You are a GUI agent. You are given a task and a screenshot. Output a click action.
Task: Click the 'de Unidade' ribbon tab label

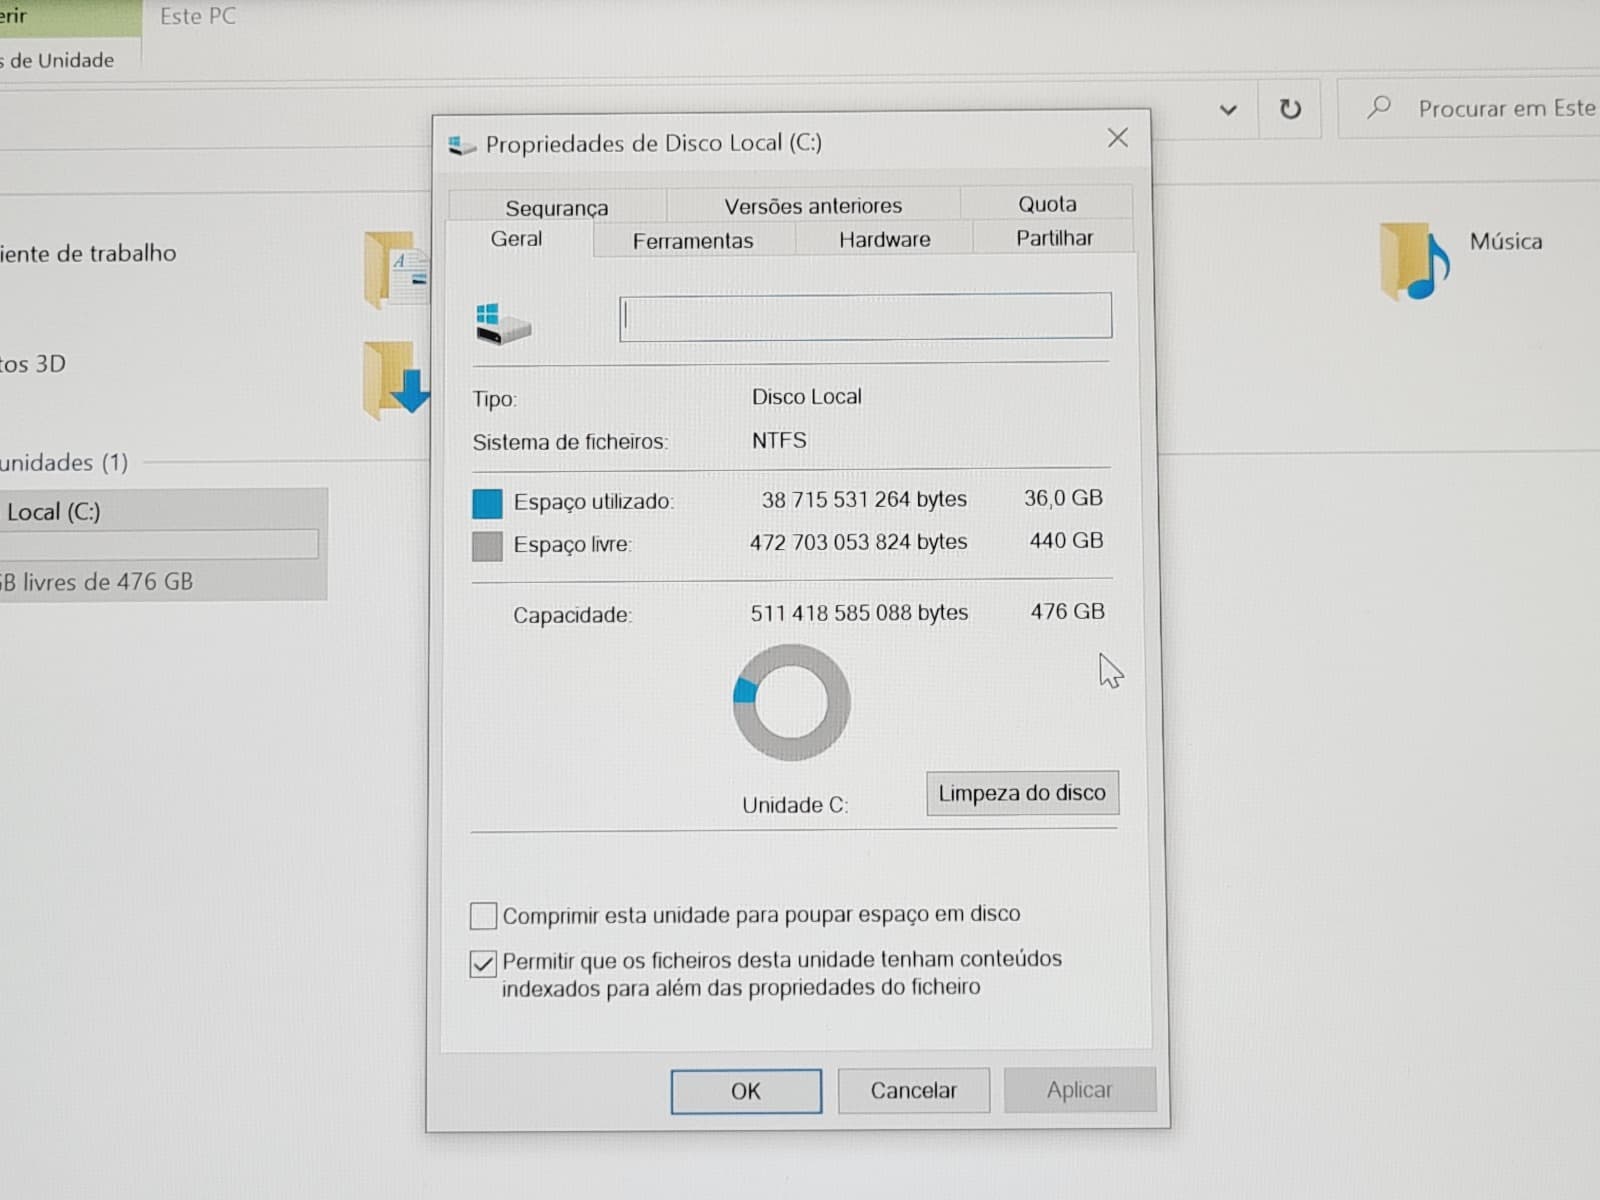62,60
